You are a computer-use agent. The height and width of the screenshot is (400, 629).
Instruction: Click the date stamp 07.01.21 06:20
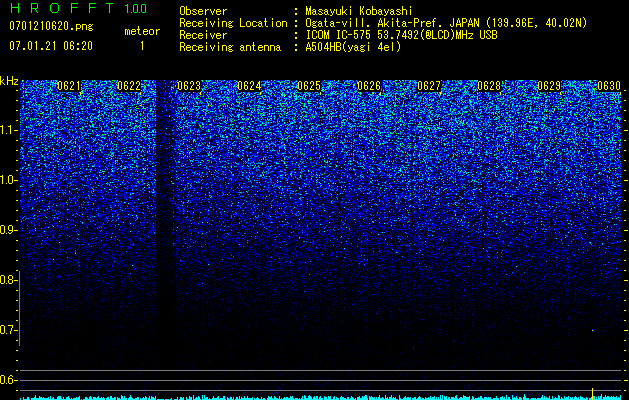coord(51,46)
